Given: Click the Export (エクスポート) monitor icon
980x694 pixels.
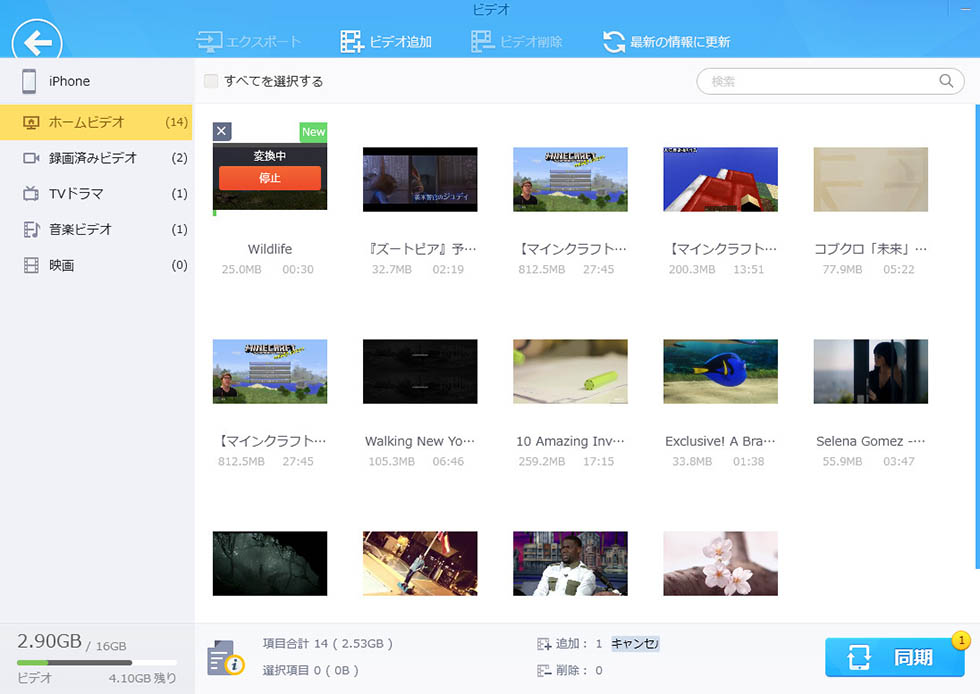Looking at the screenshot, I should tap(209, 41).
